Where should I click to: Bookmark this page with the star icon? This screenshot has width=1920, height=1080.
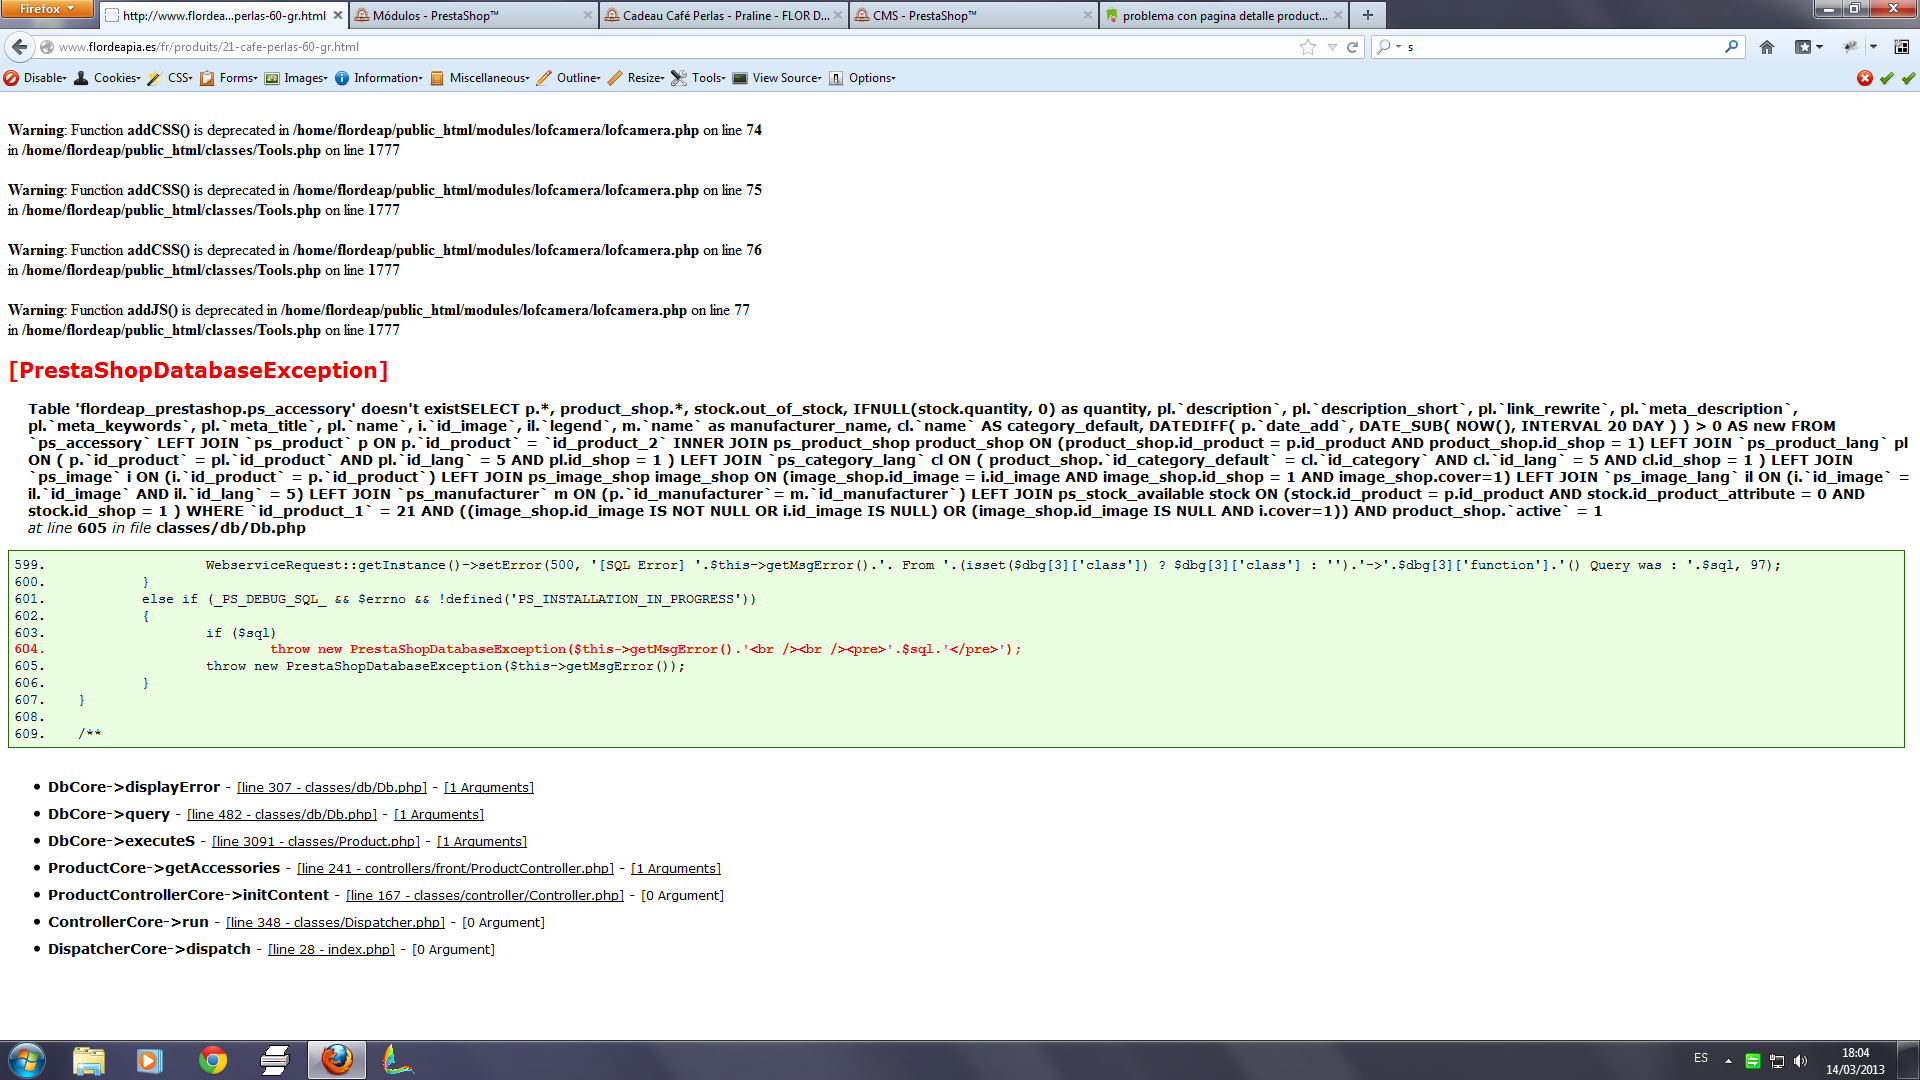[x=1307, y=47]
